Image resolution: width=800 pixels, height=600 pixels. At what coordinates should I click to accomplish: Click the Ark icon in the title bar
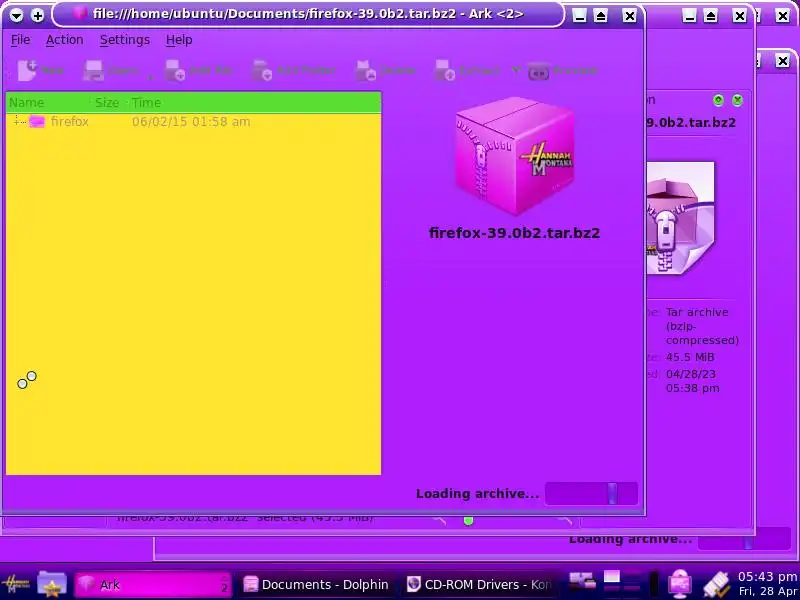[x=79, y=13]
